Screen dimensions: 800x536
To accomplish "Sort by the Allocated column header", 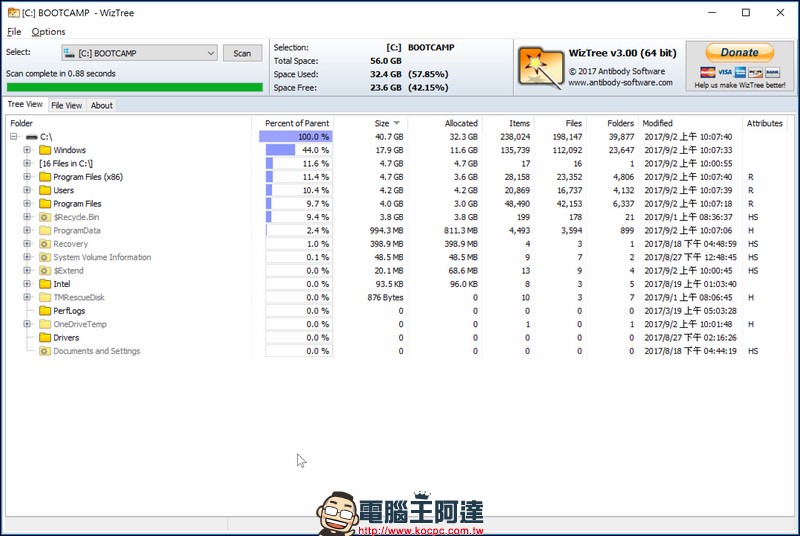I will pos(445,123).
